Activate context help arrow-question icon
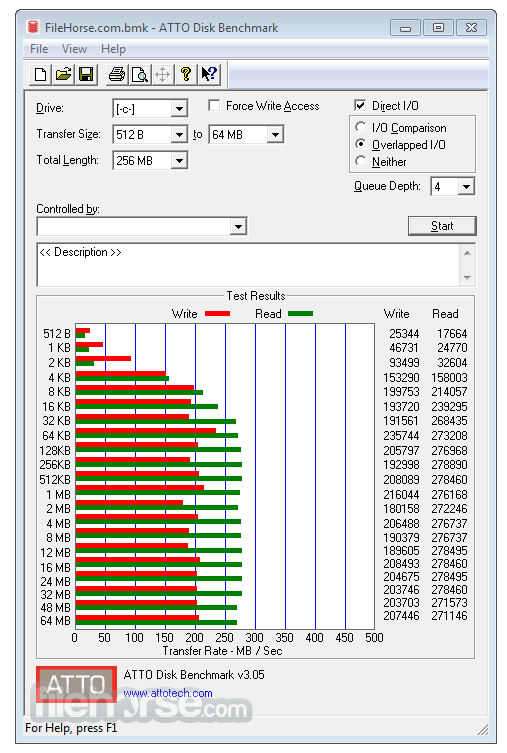 pyautogui.click(x=209, y=74)
